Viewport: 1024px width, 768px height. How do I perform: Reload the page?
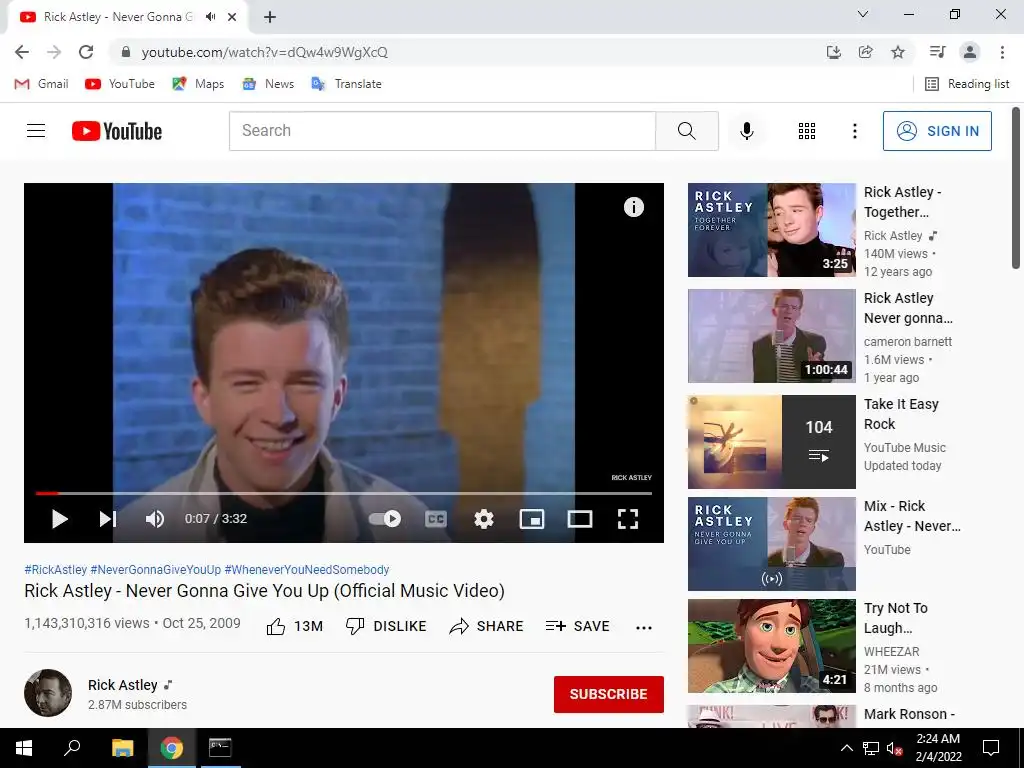coord(86,52)
